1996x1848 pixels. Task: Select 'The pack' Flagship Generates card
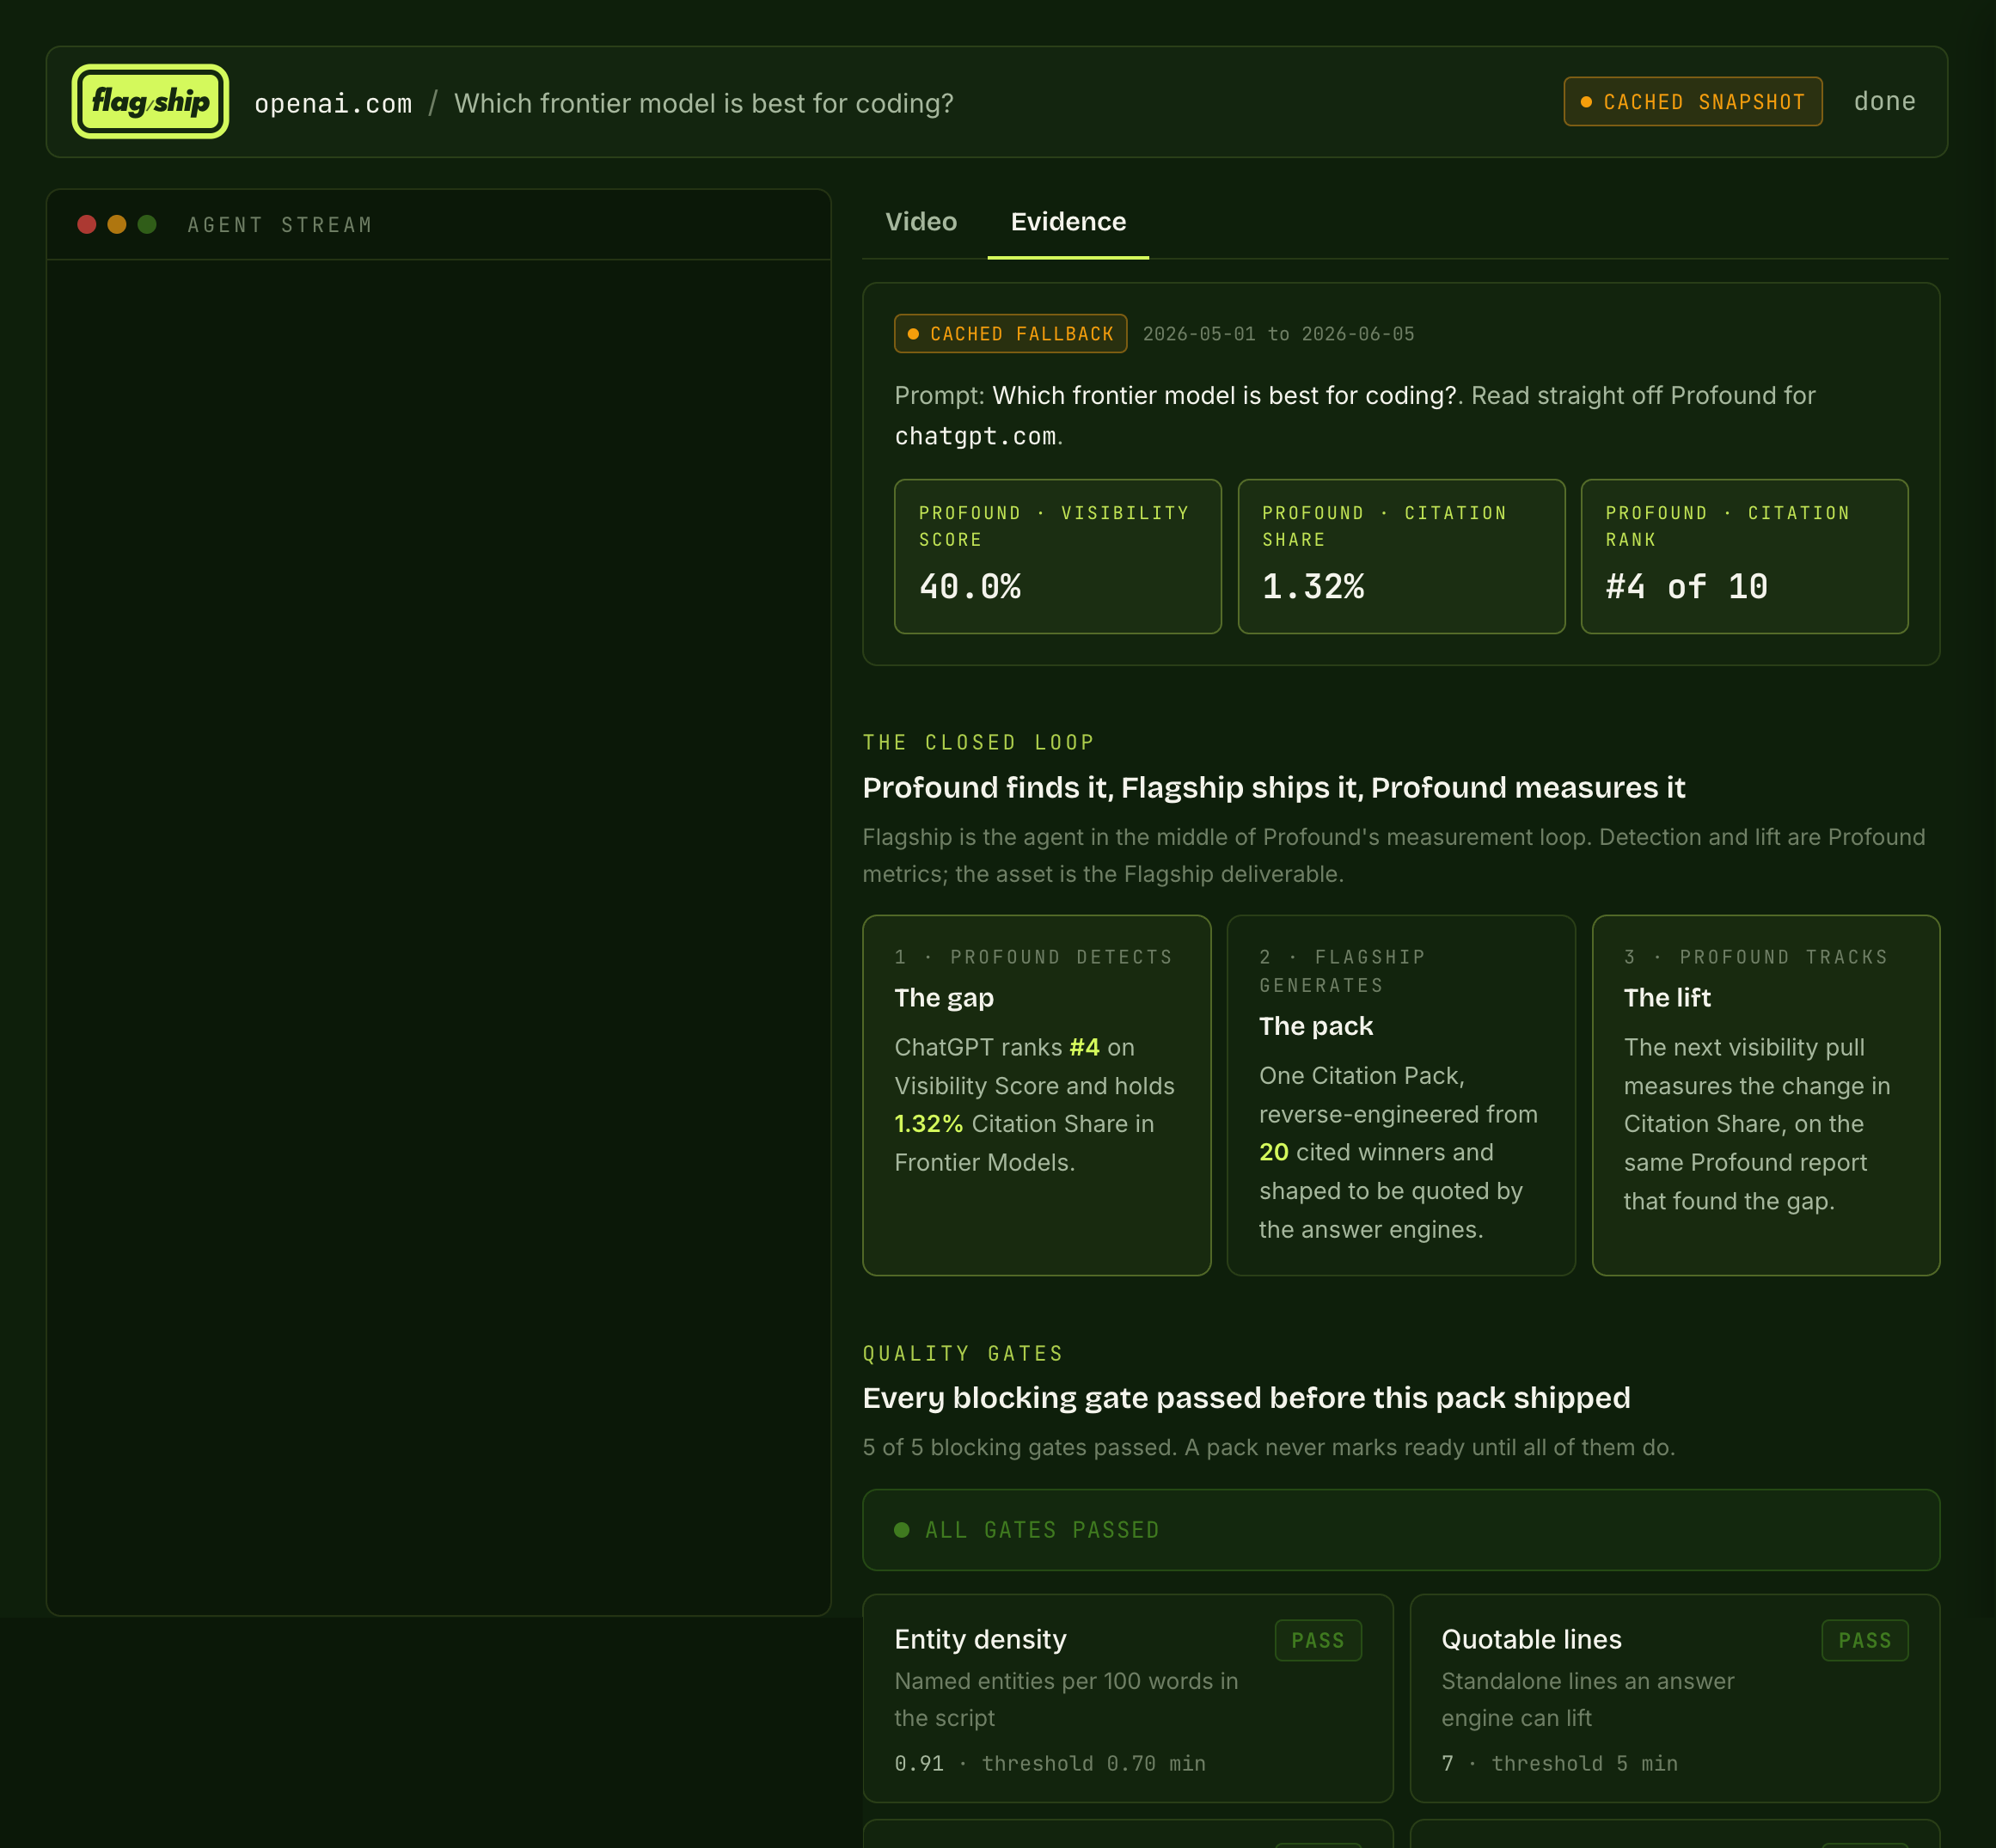pos(1401,1095)
